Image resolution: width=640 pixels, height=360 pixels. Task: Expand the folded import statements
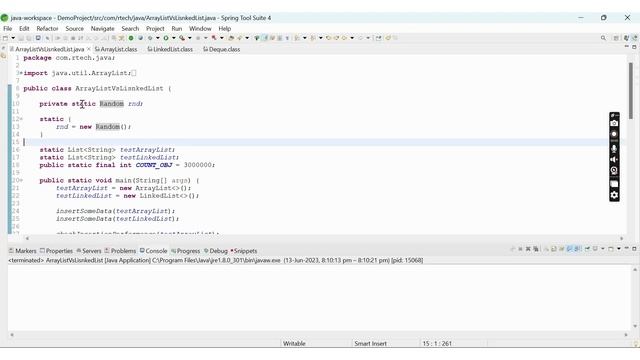(21, 73)
